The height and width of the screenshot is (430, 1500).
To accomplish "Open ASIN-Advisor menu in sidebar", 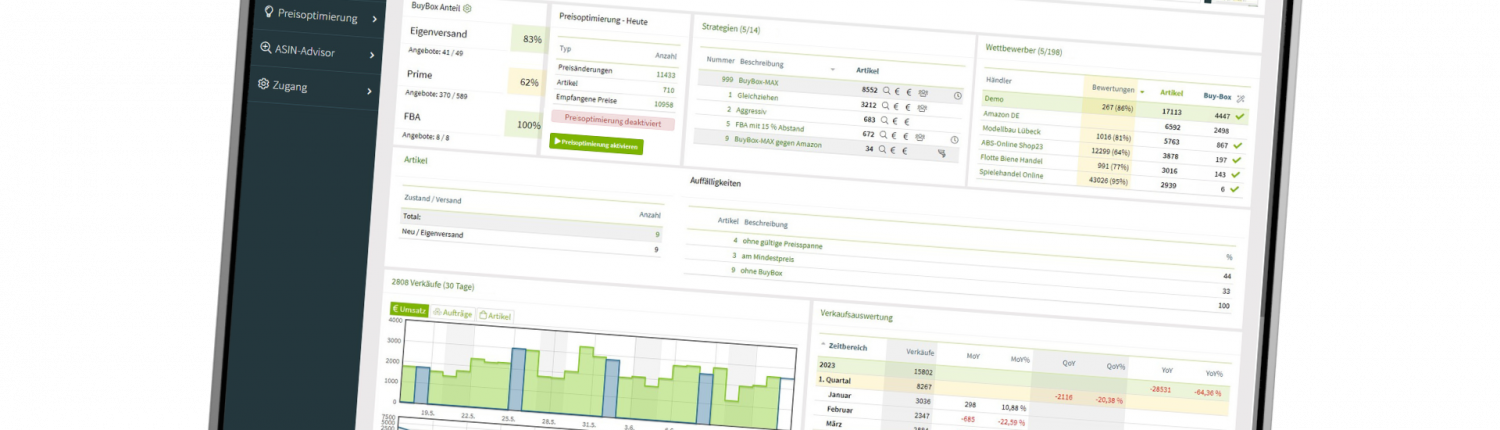I will [x=305, y=51].
